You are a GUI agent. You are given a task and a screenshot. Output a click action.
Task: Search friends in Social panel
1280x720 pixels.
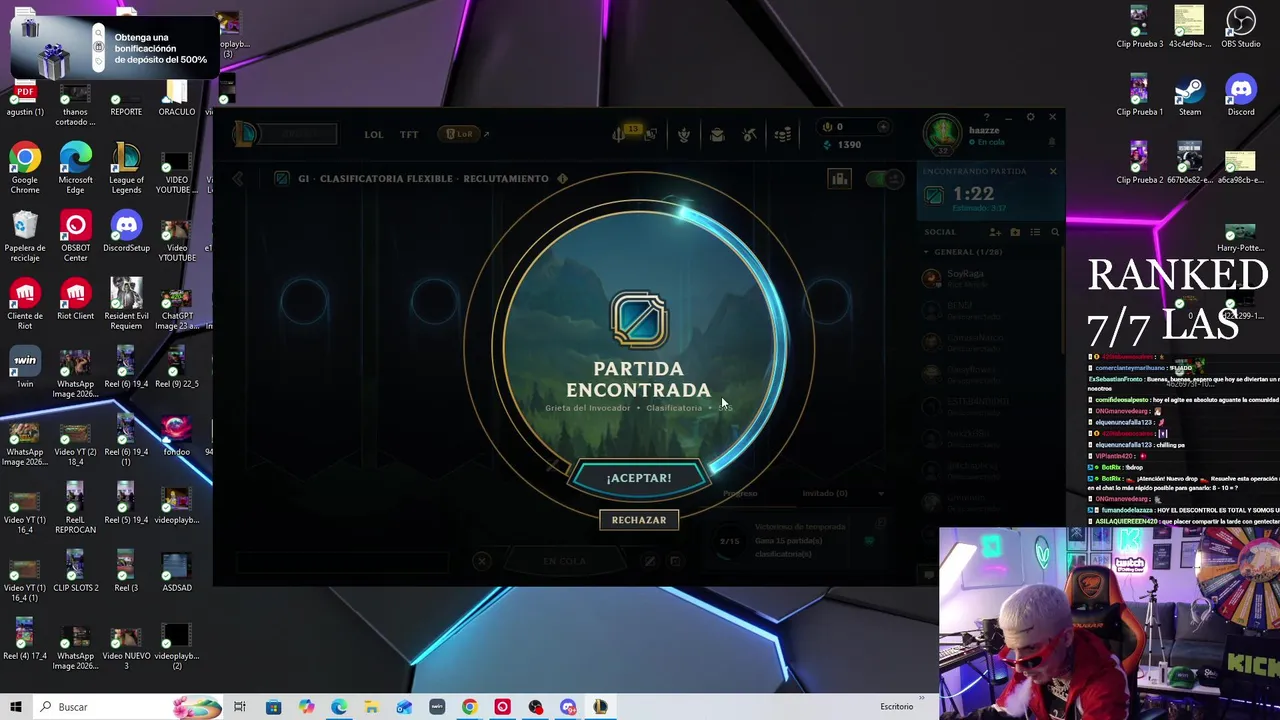1055,232
